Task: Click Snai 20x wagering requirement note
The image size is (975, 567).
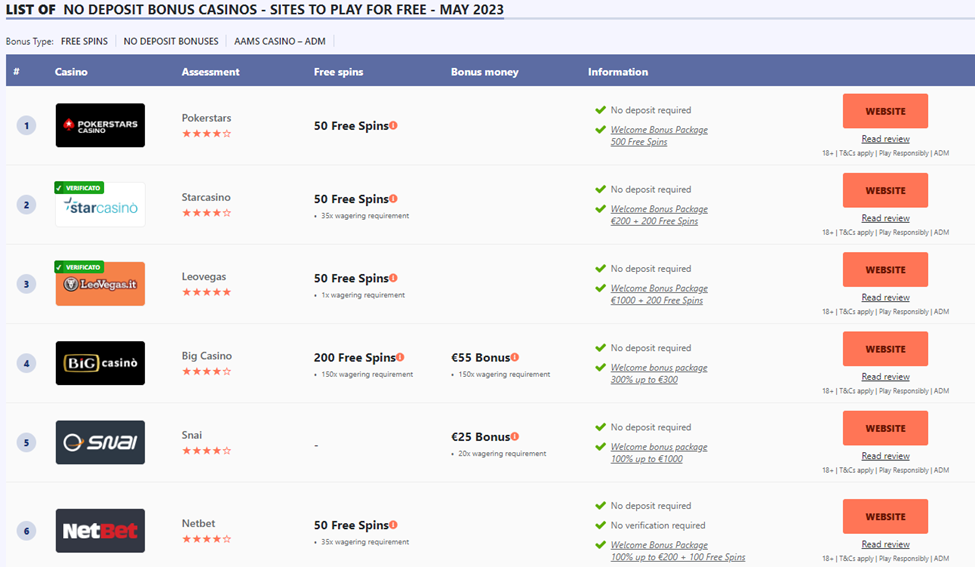Action: pyautogui.click(x=502, y=454)
